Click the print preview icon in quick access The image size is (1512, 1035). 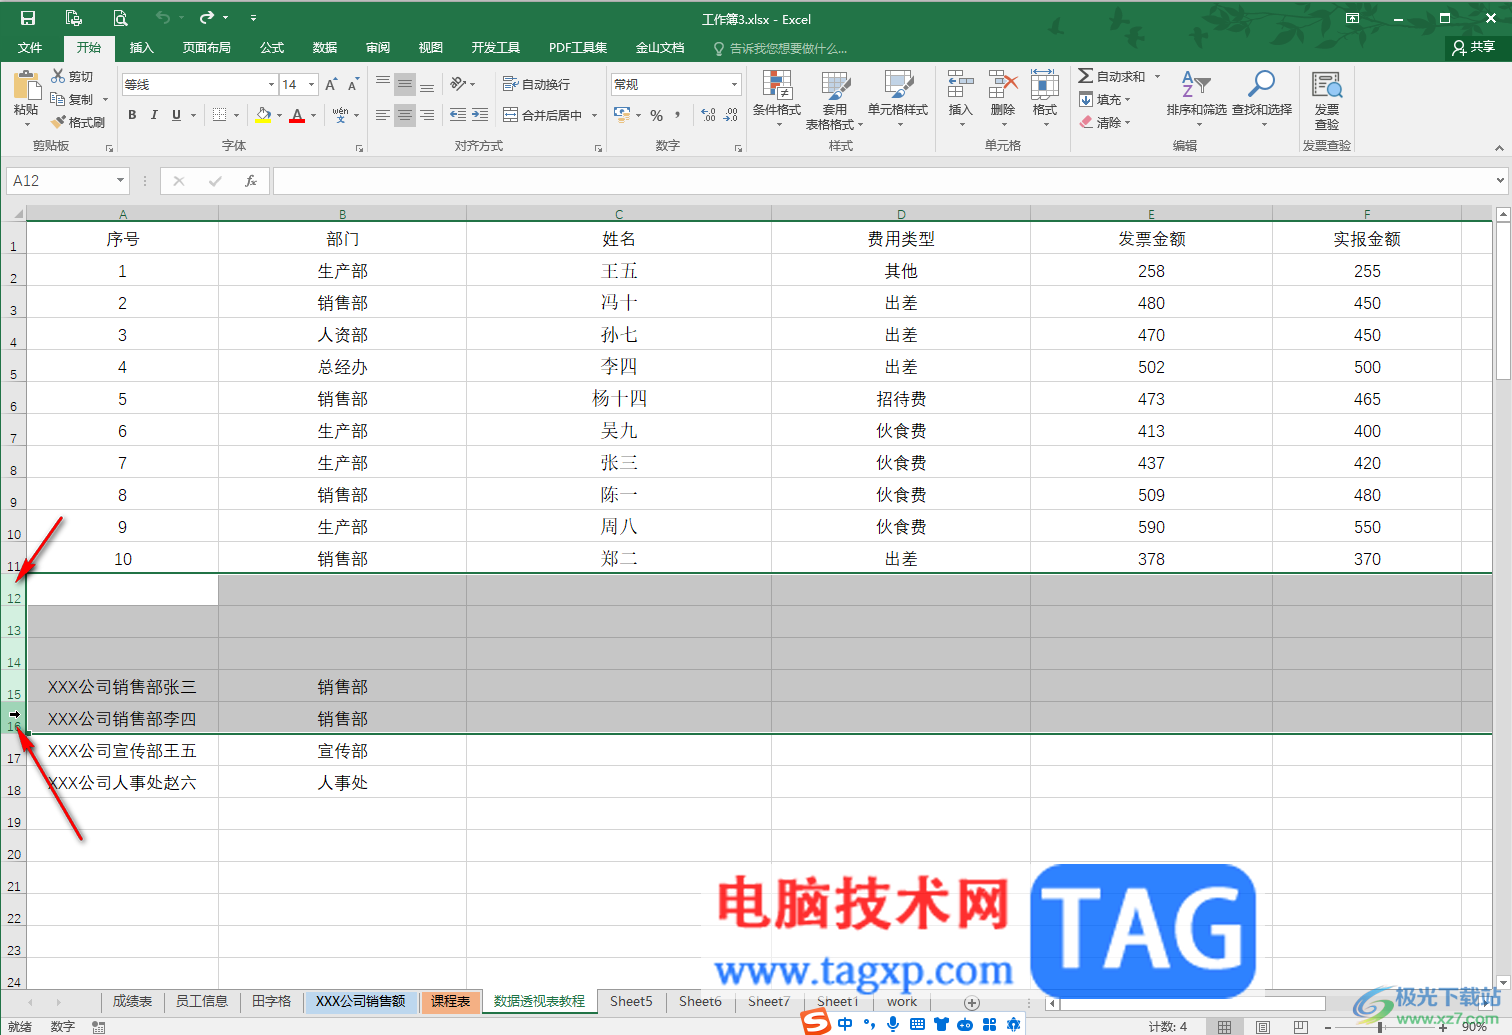coord(120,18)
